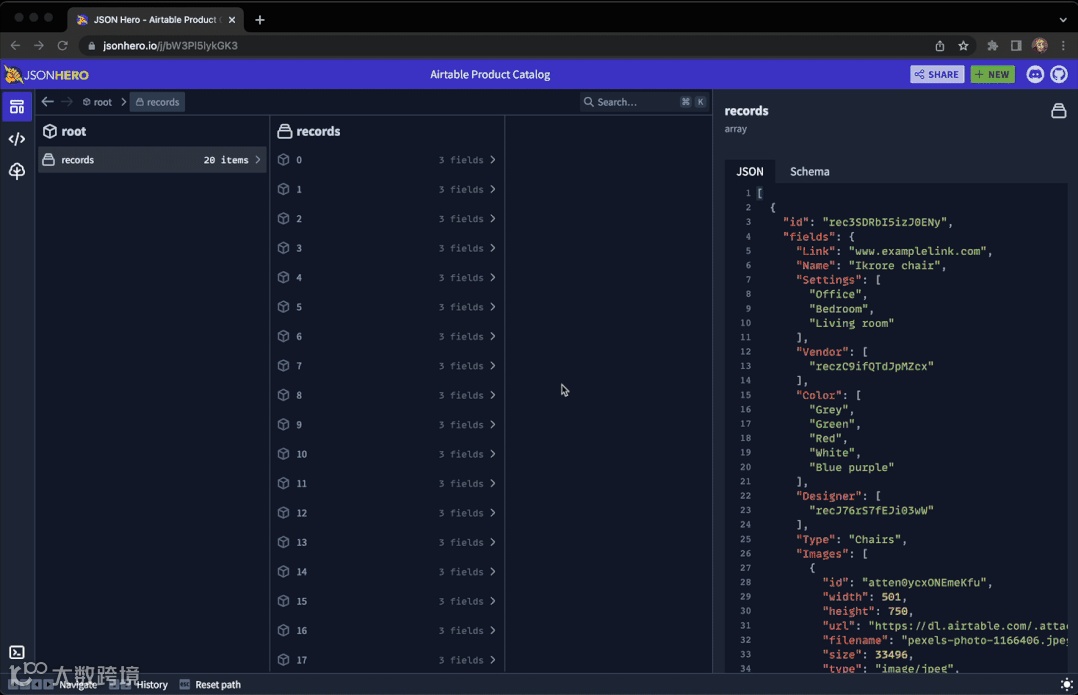Image resolution: width=1078 pixels, height=695 pixels.
Task: Go back with the path back arrow
Action: click(47, 102)
